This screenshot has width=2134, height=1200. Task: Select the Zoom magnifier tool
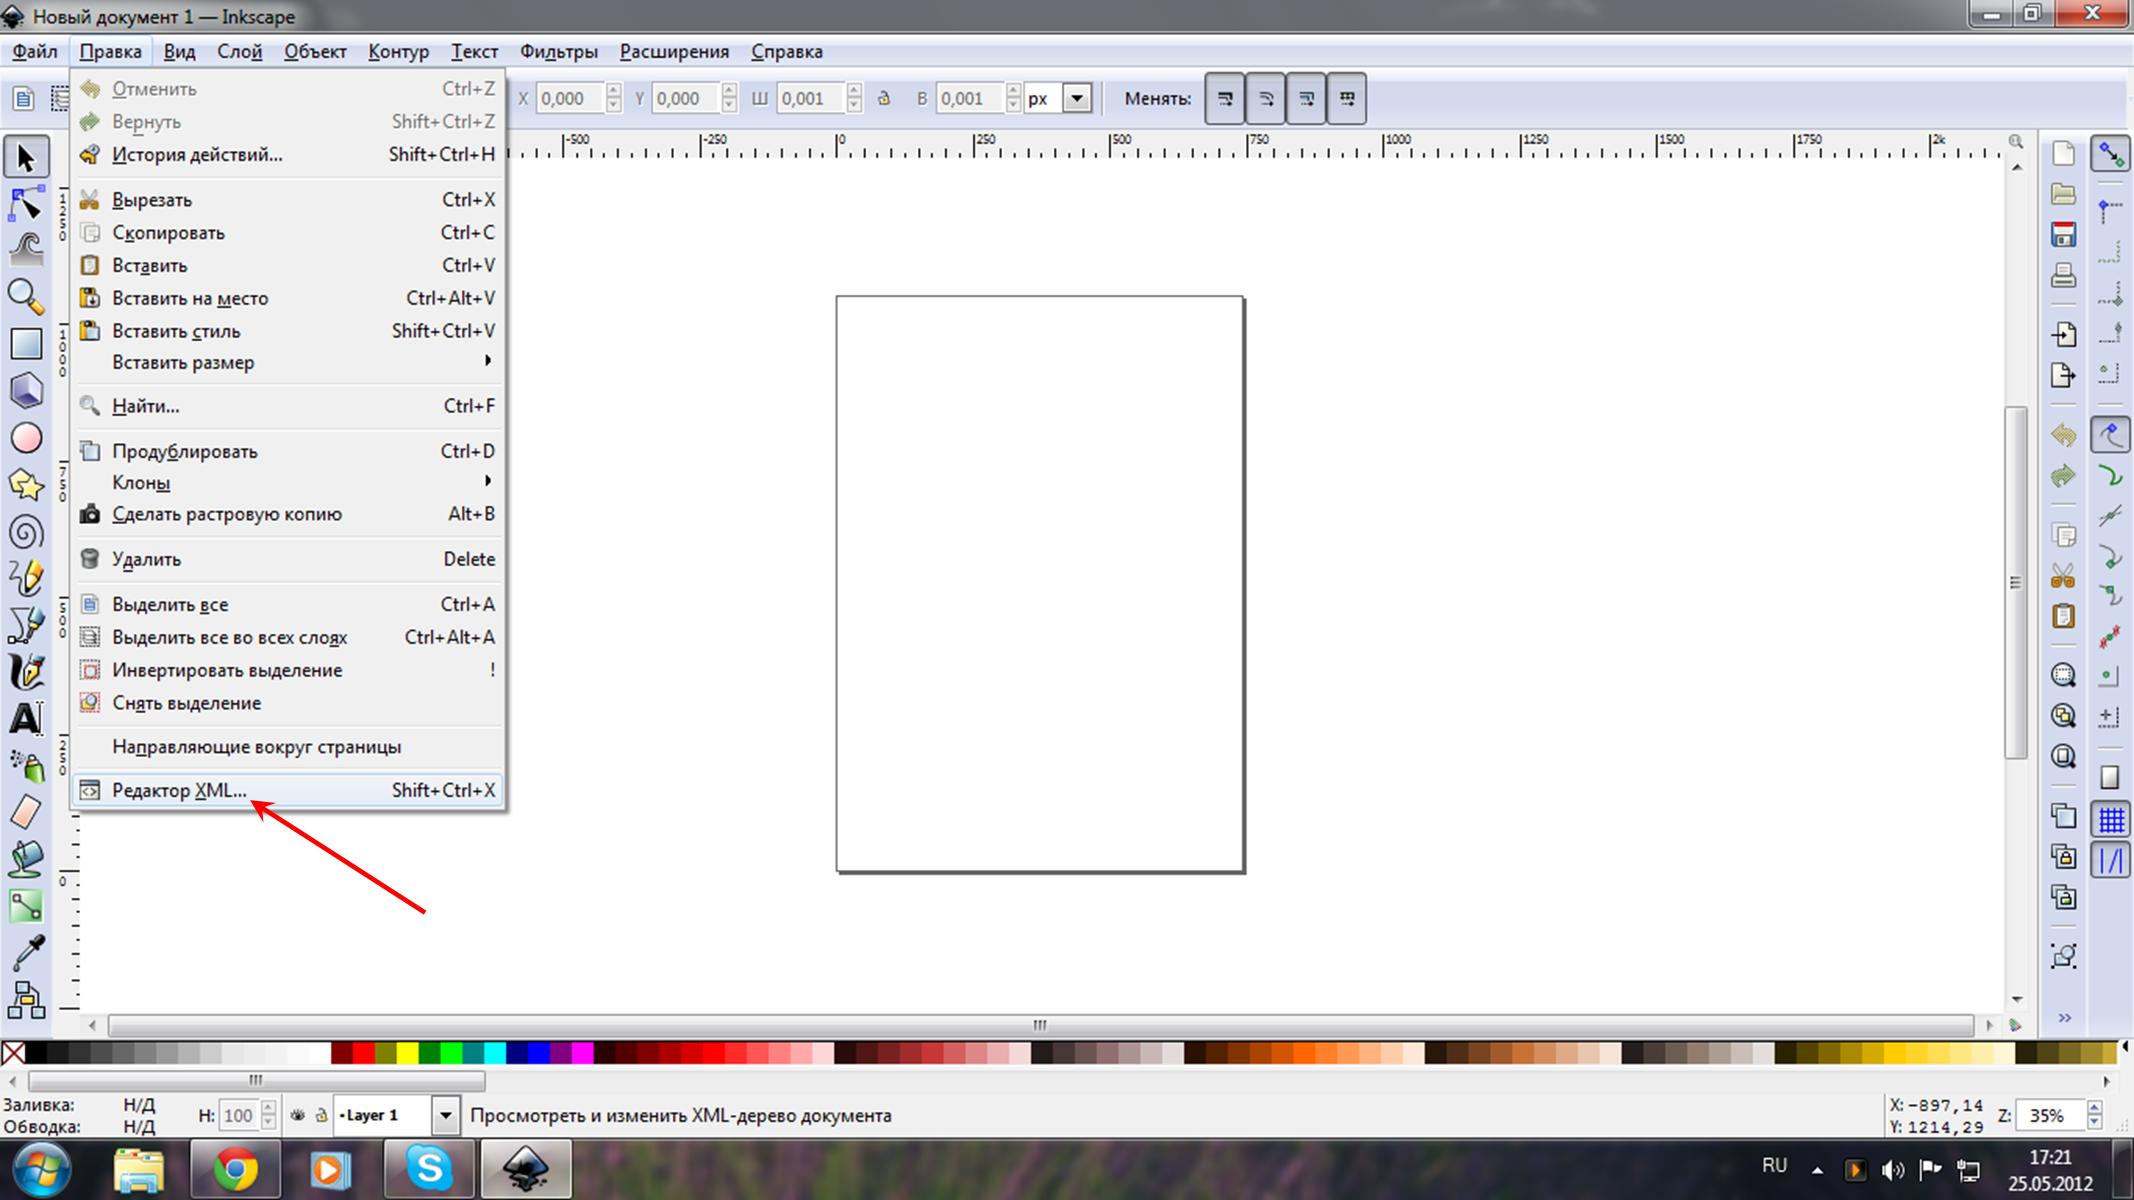(26, 296)
